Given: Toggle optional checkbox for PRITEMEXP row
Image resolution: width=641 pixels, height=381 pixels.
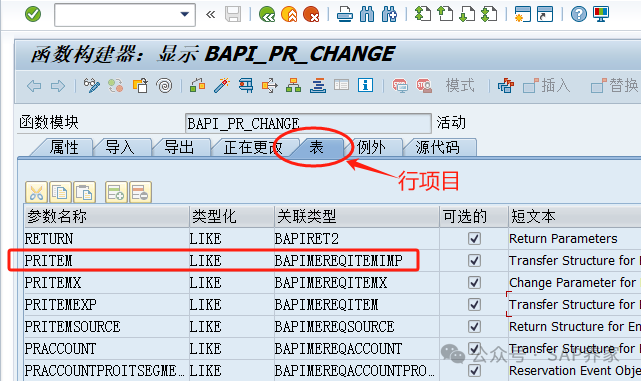Looking at the screenshot, I should point(474,305).
